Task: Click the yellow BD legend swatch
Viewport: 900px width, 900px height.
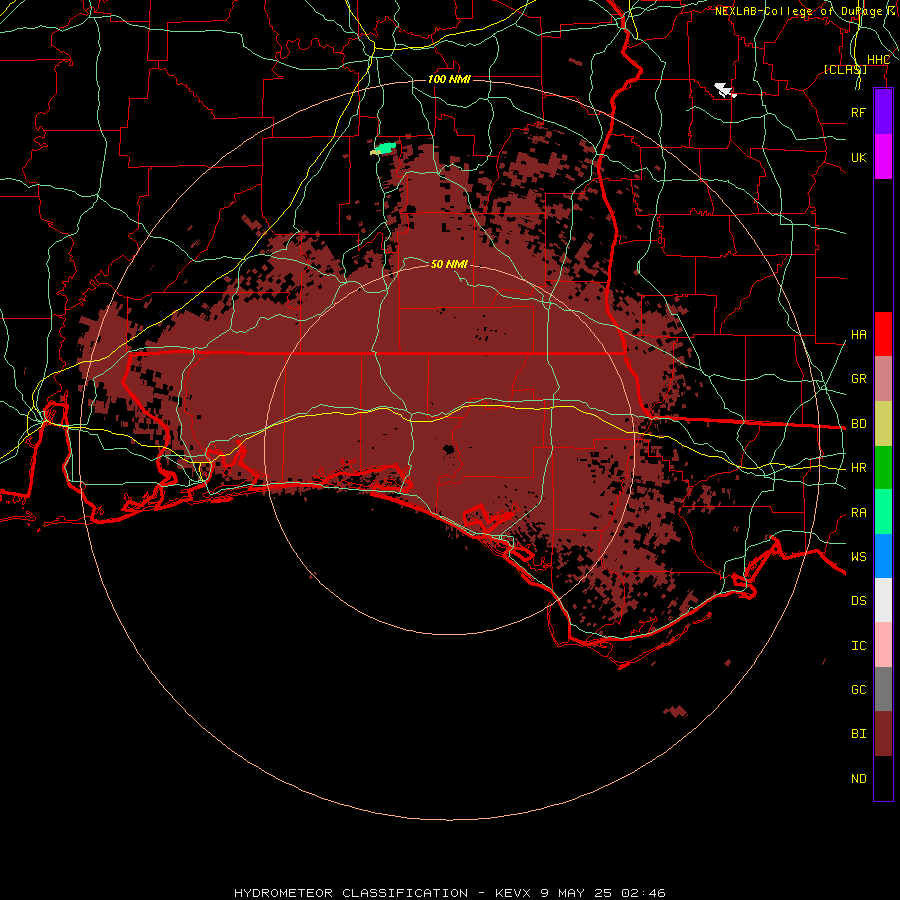Action: click(883, 424)
